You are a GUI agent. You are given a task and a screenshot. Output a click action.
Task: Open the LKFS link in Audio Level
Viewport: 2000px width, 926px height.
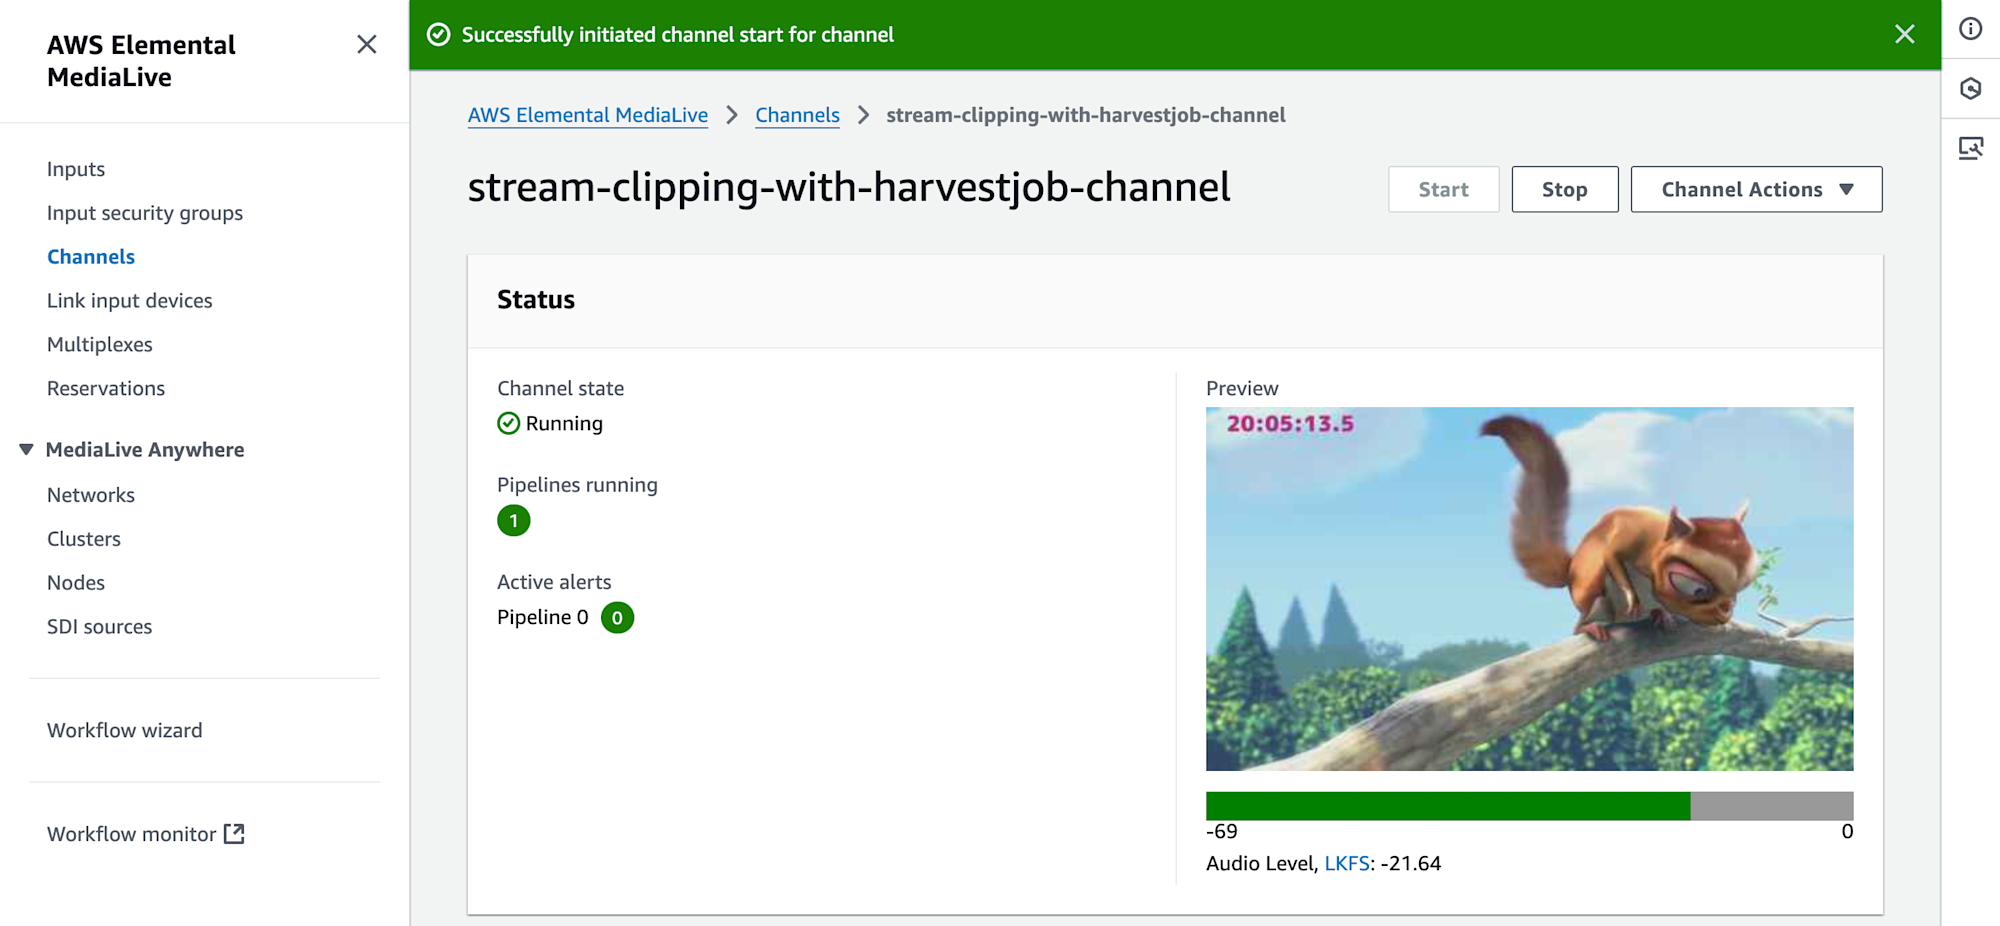click(1347, 863)
